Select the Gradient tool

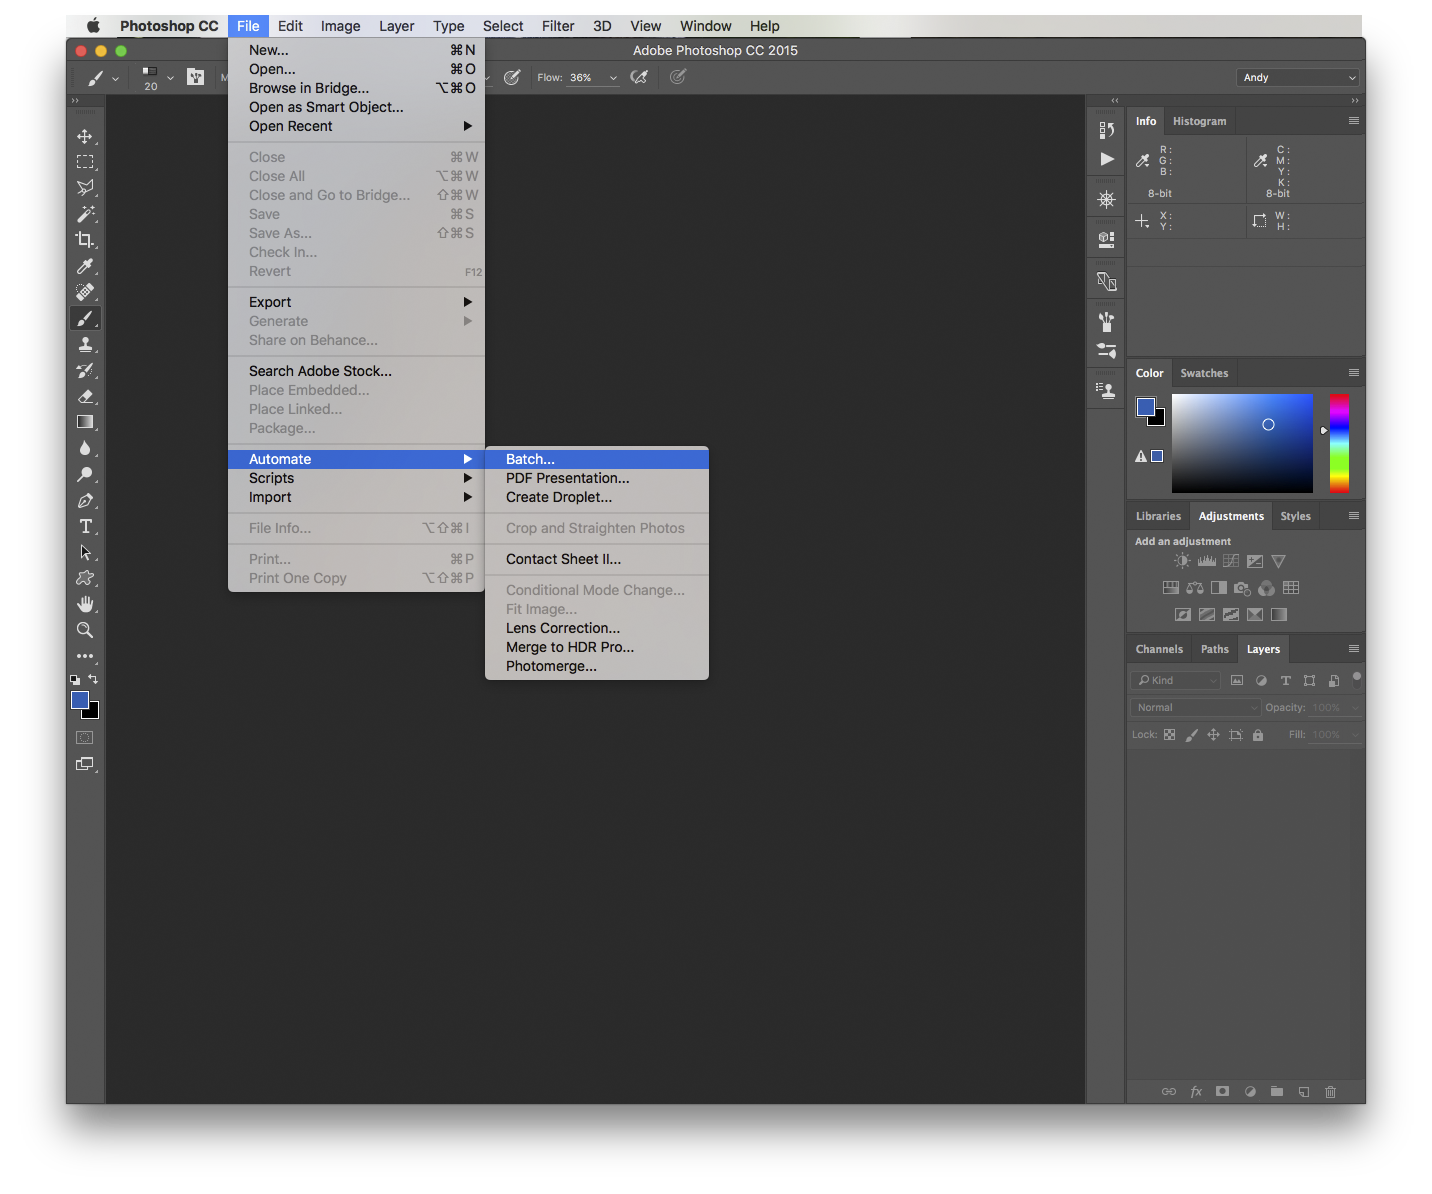click(x=85, y=422)
